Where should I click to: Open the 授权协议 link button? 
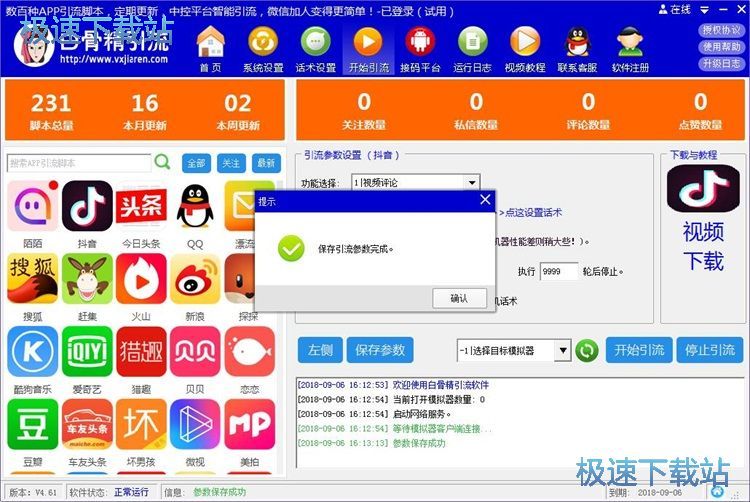point(721,30)
